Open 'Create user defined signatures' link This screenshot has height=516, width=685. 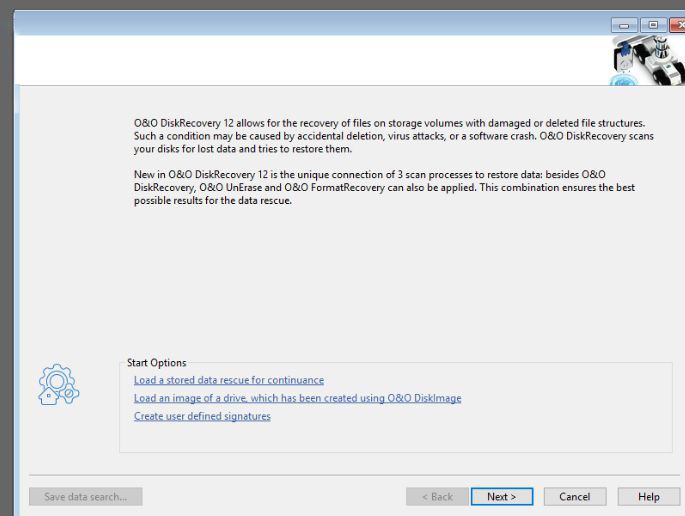202,416
